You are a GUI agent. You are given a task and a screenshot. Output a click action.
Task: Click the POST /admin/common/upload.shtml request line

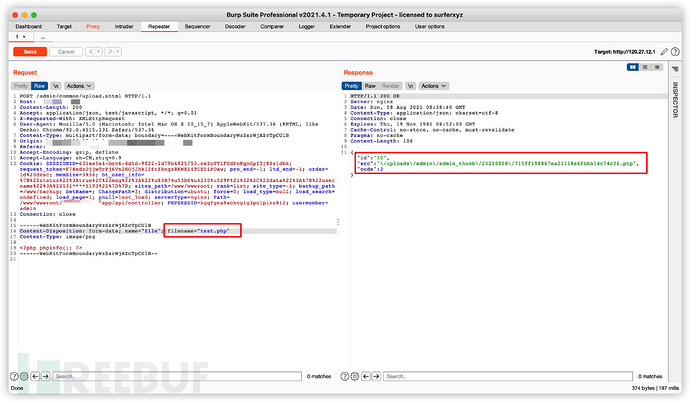click(x=85, y=96)
